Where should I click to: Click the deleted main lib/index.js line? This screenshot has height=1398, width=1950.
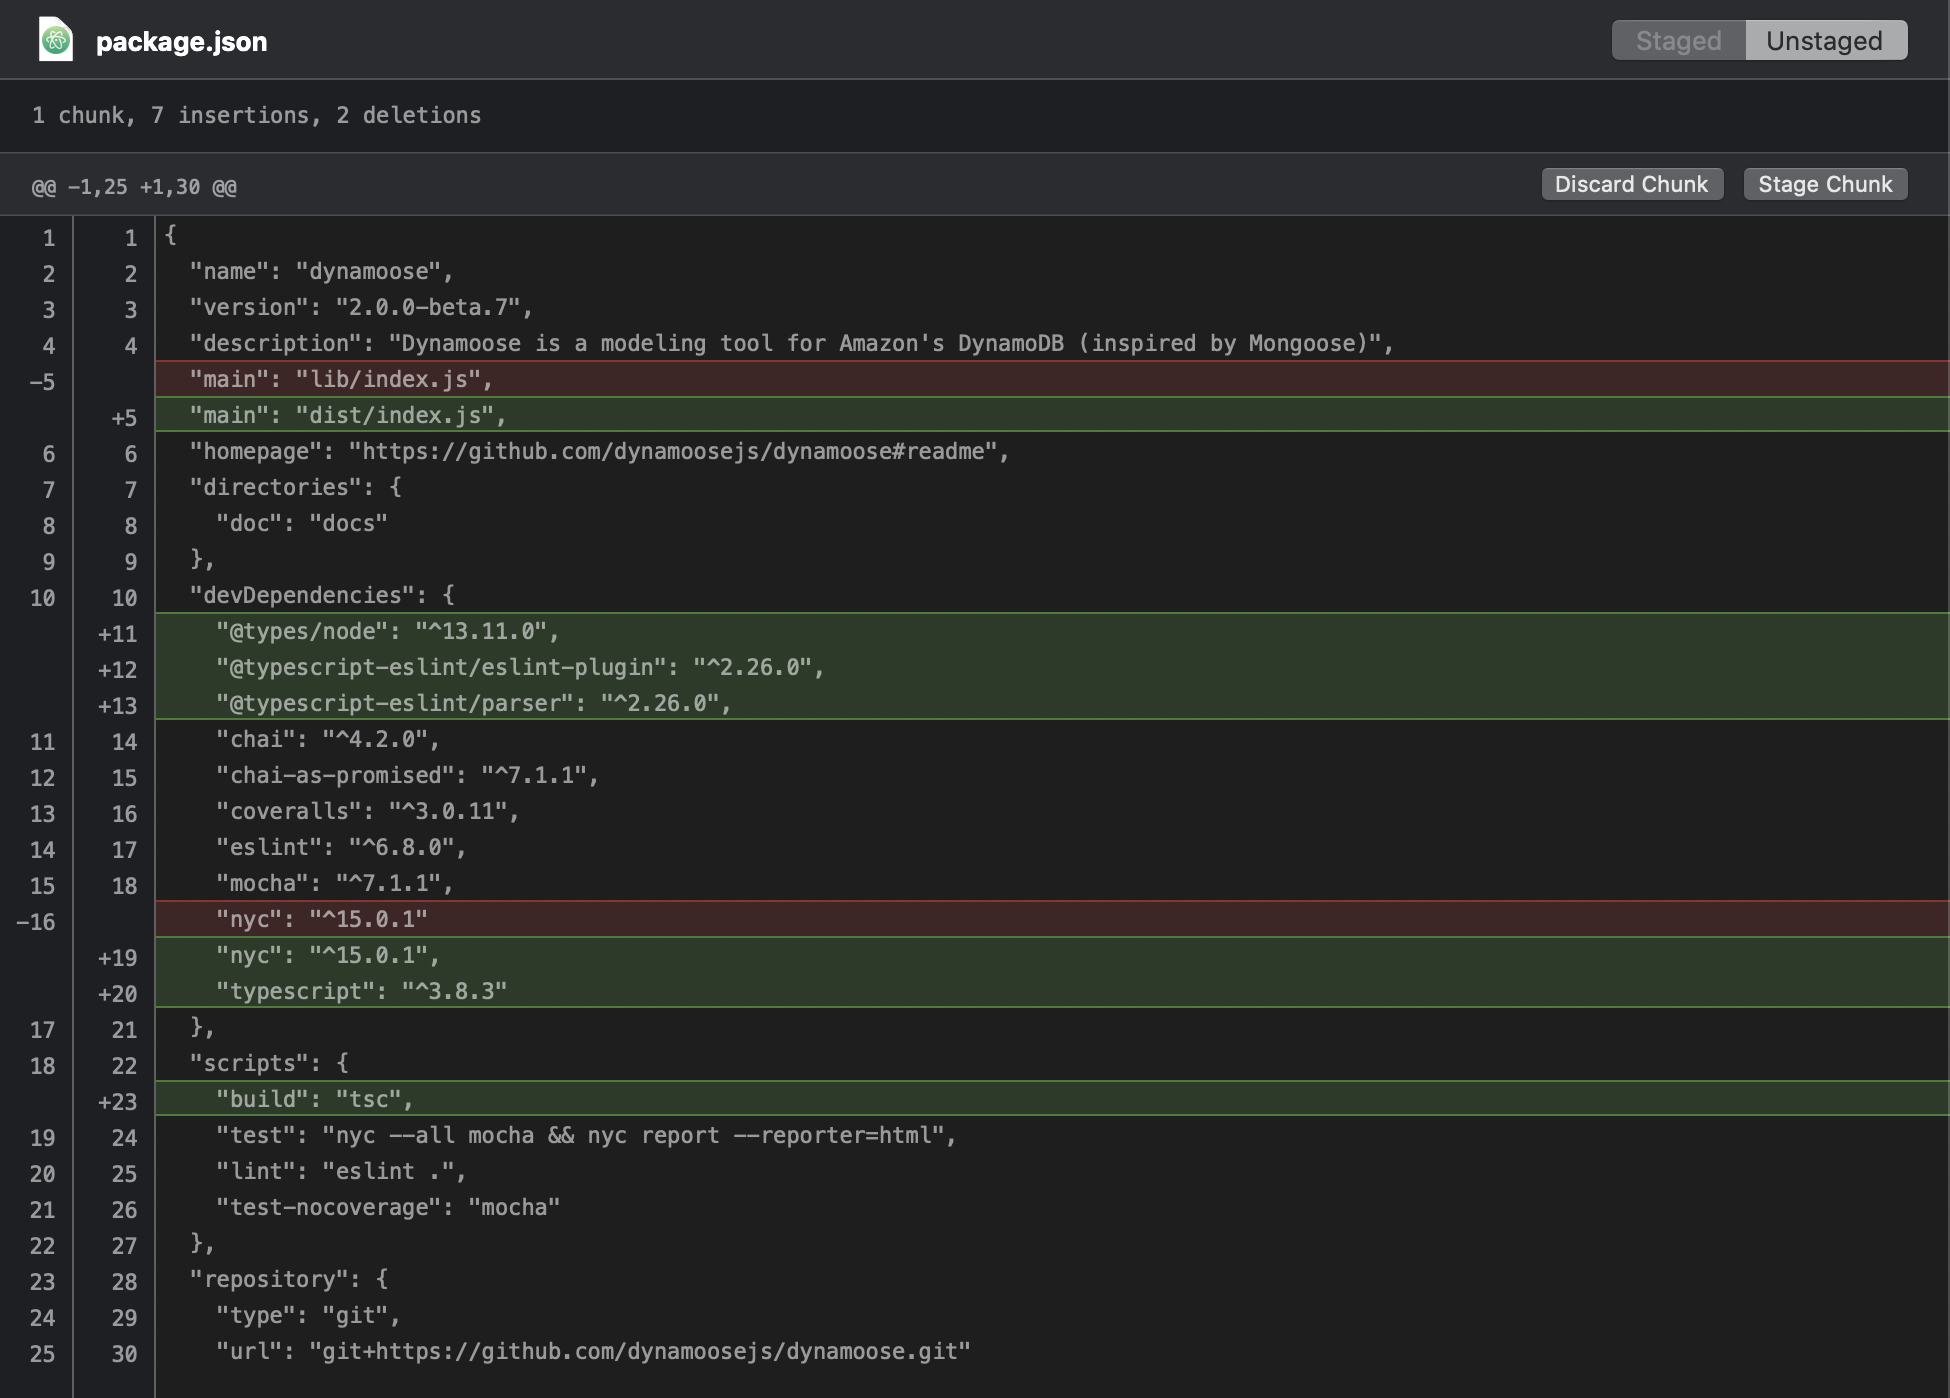(340, 379)
